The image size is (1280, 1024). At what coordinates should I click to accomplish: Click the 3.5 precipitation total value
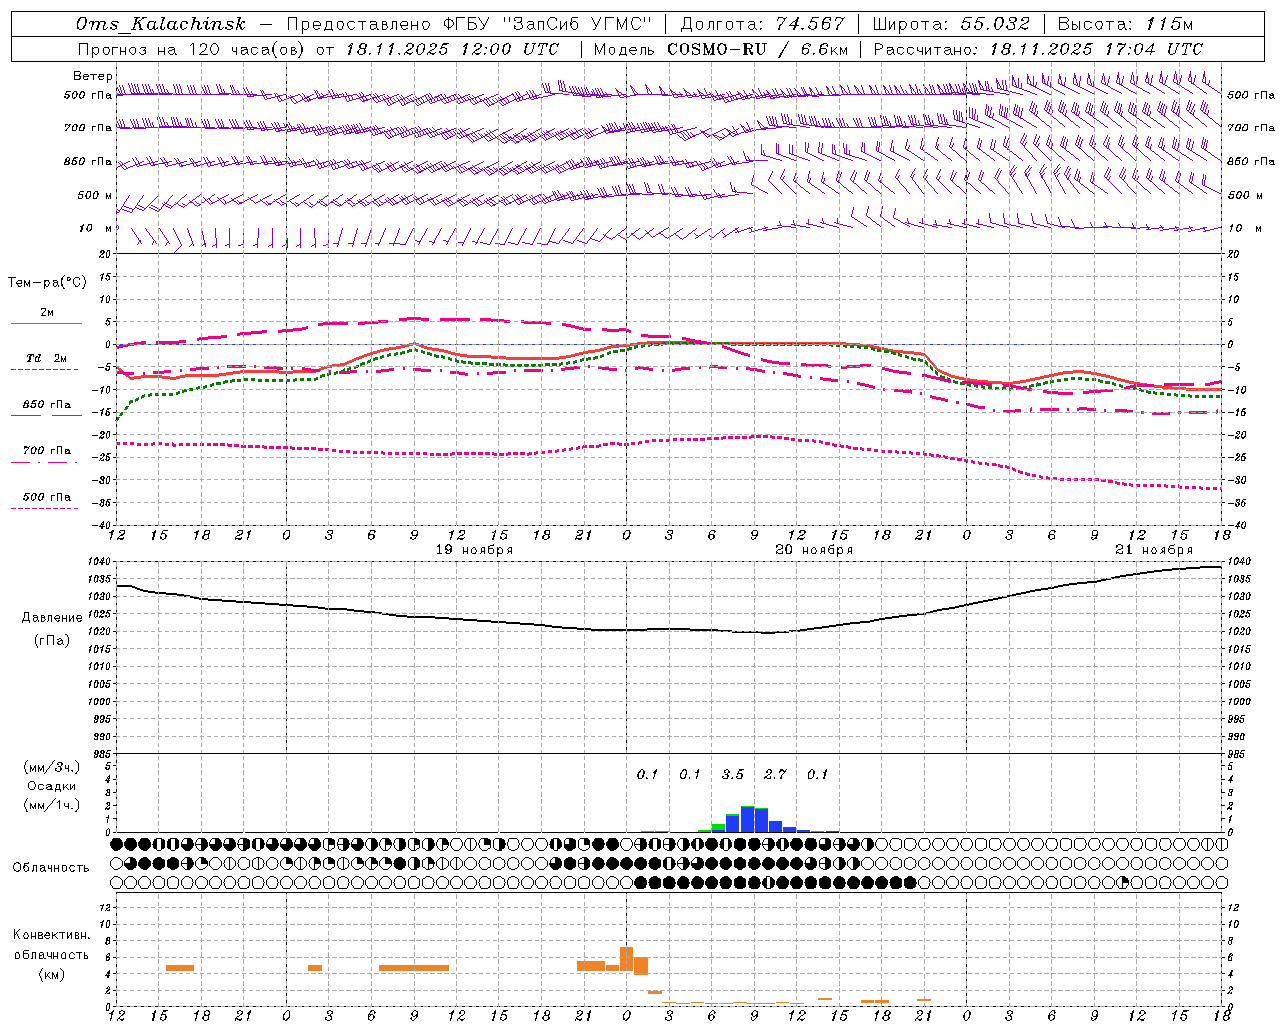click(x=733, y=774)
